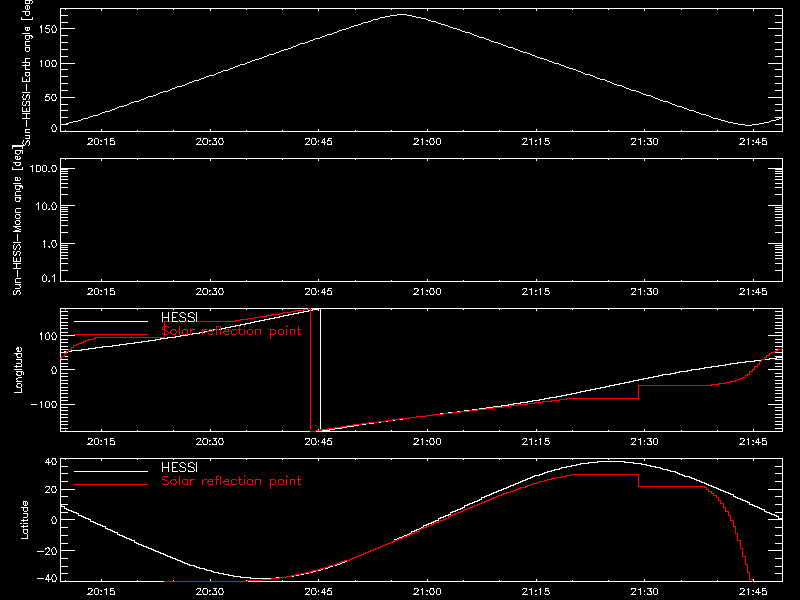The height and width of the screenshot is (600, 800).
Task: Click the 100.0 tick on Moon angle plot
Action: (x=43, y=169)
